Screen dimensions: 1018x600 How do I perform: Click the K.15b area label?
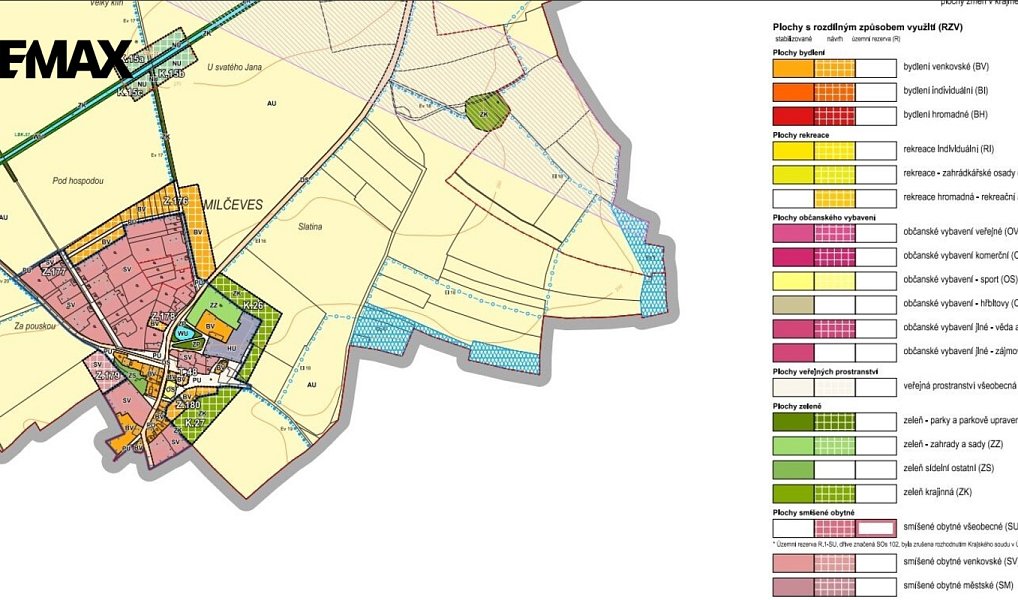point(172,75)
